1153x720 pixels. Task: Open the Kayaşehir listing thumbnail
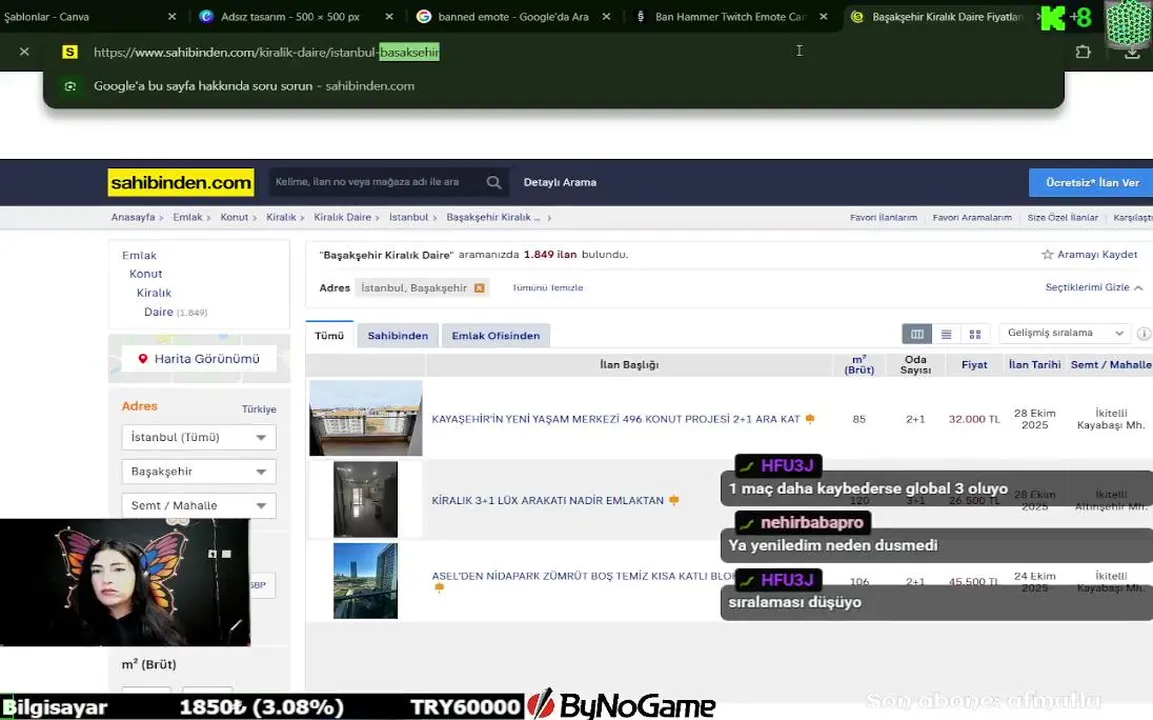pos(365,418)
